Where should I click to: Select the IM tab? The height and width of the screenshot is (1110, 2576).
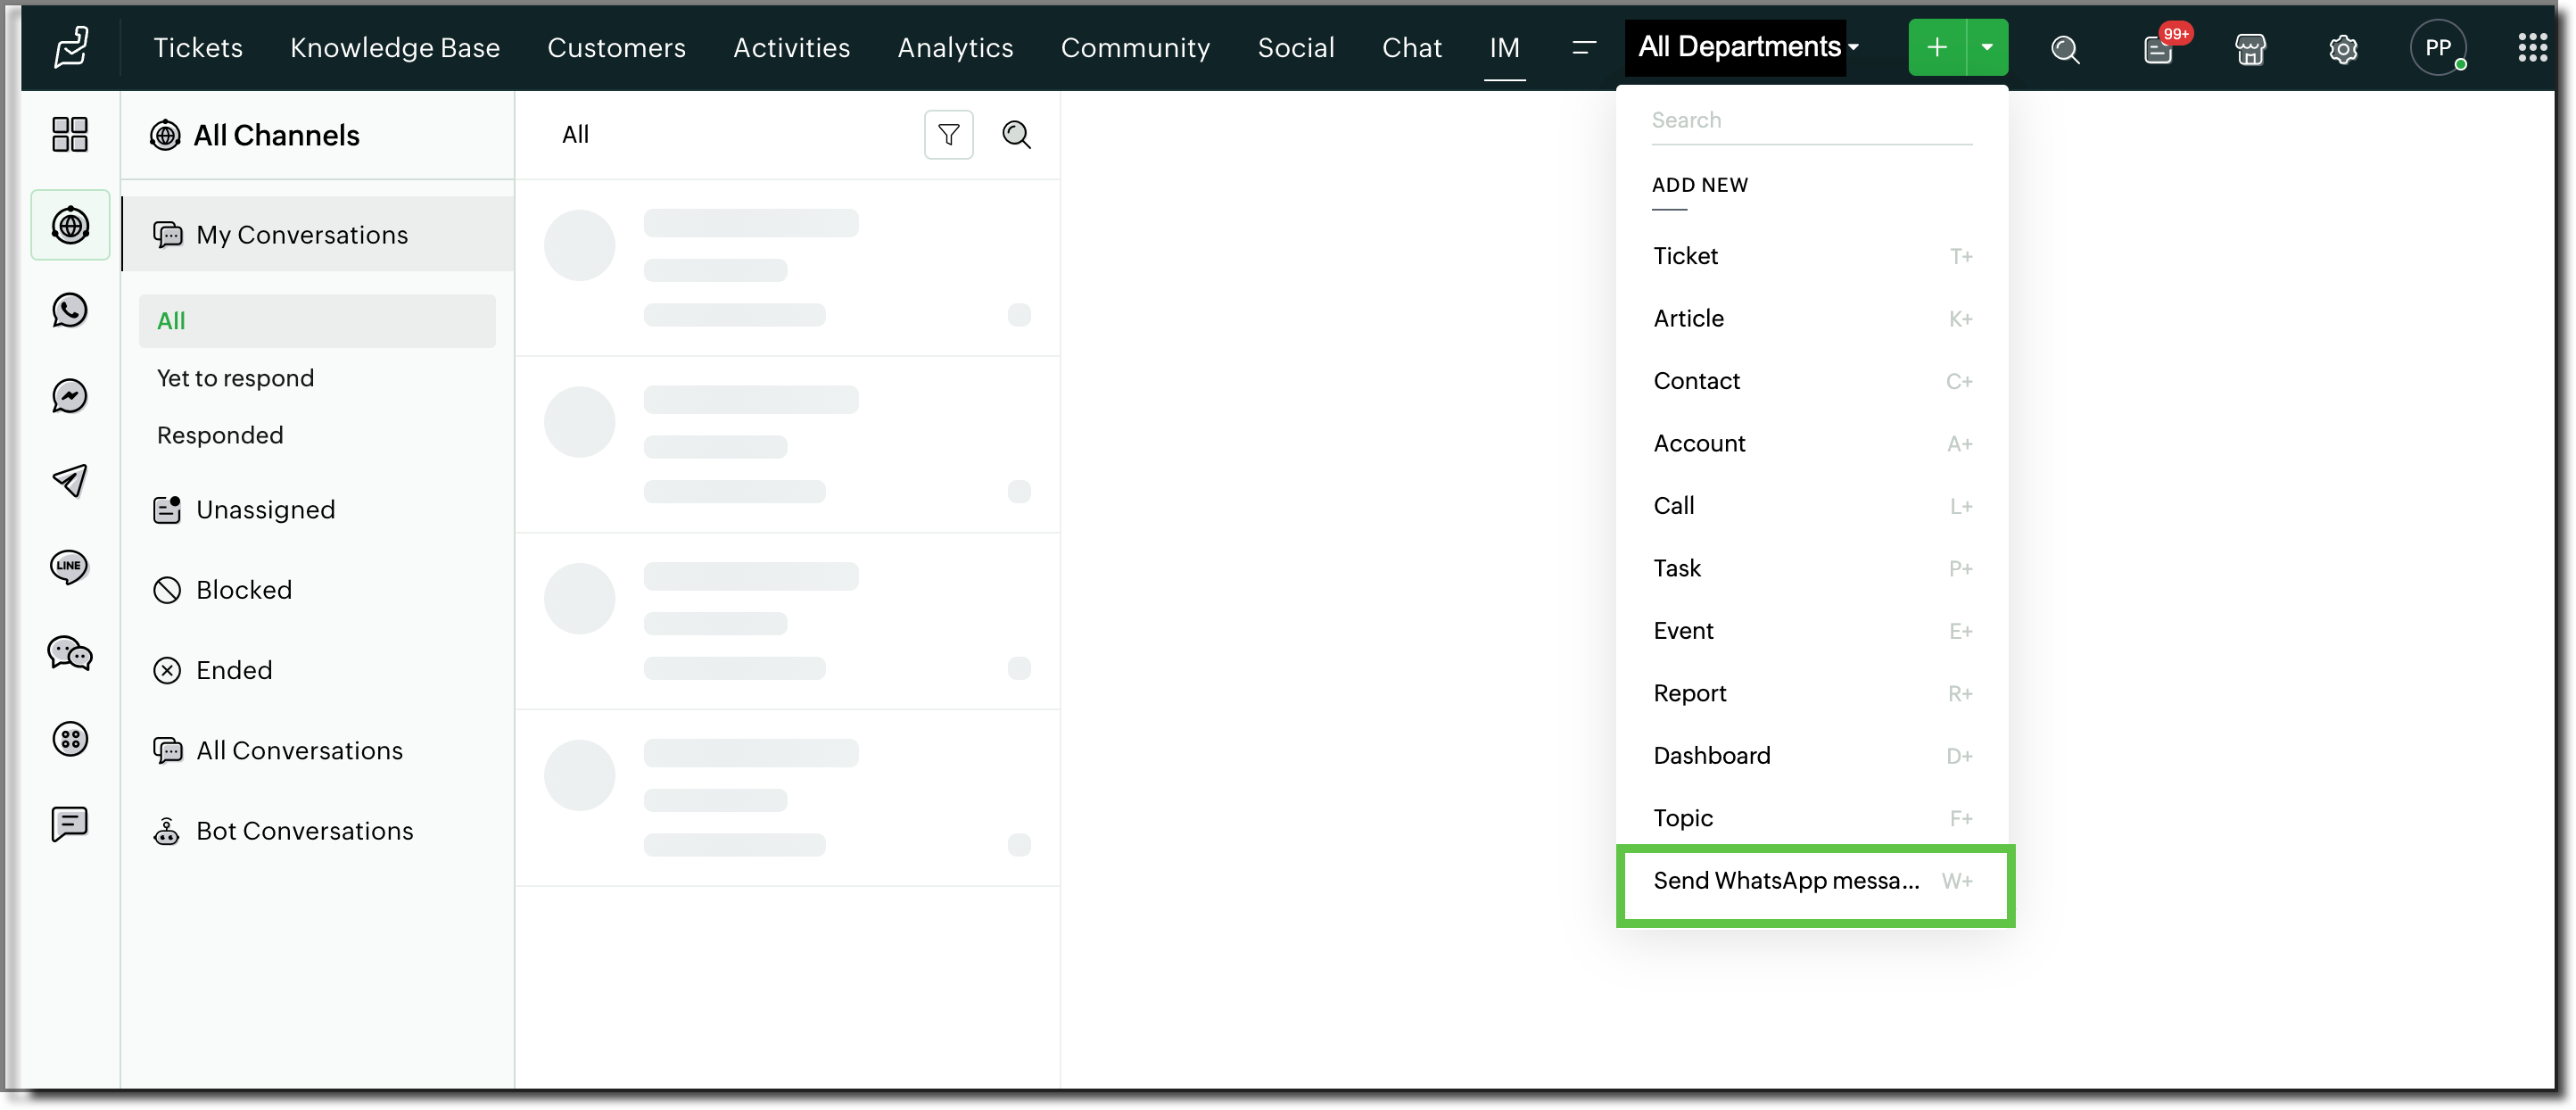(1504, 47)
